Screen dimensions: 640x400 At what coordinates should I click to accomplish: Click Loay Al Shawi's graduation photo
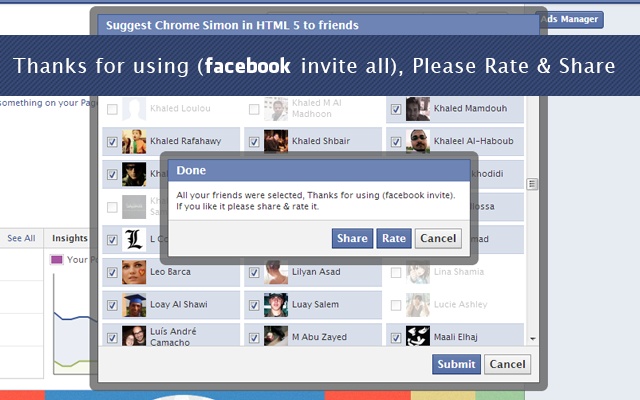(134, 304)
